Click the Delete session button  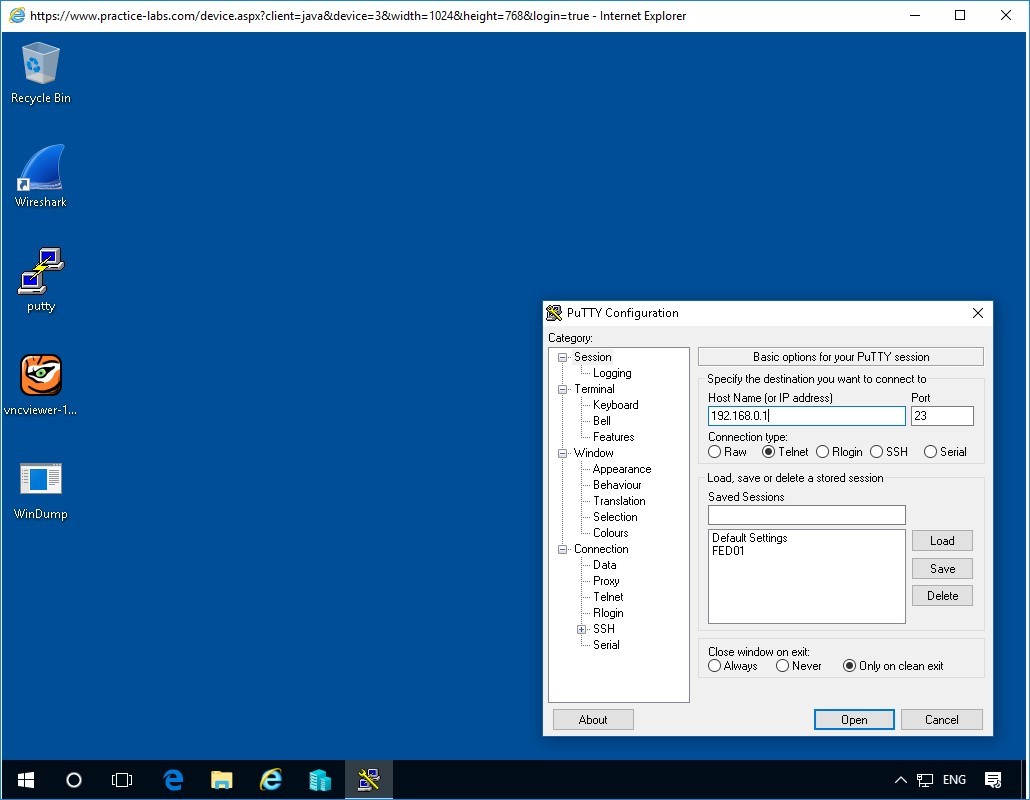pyautogui.click(x=942, y=596)
